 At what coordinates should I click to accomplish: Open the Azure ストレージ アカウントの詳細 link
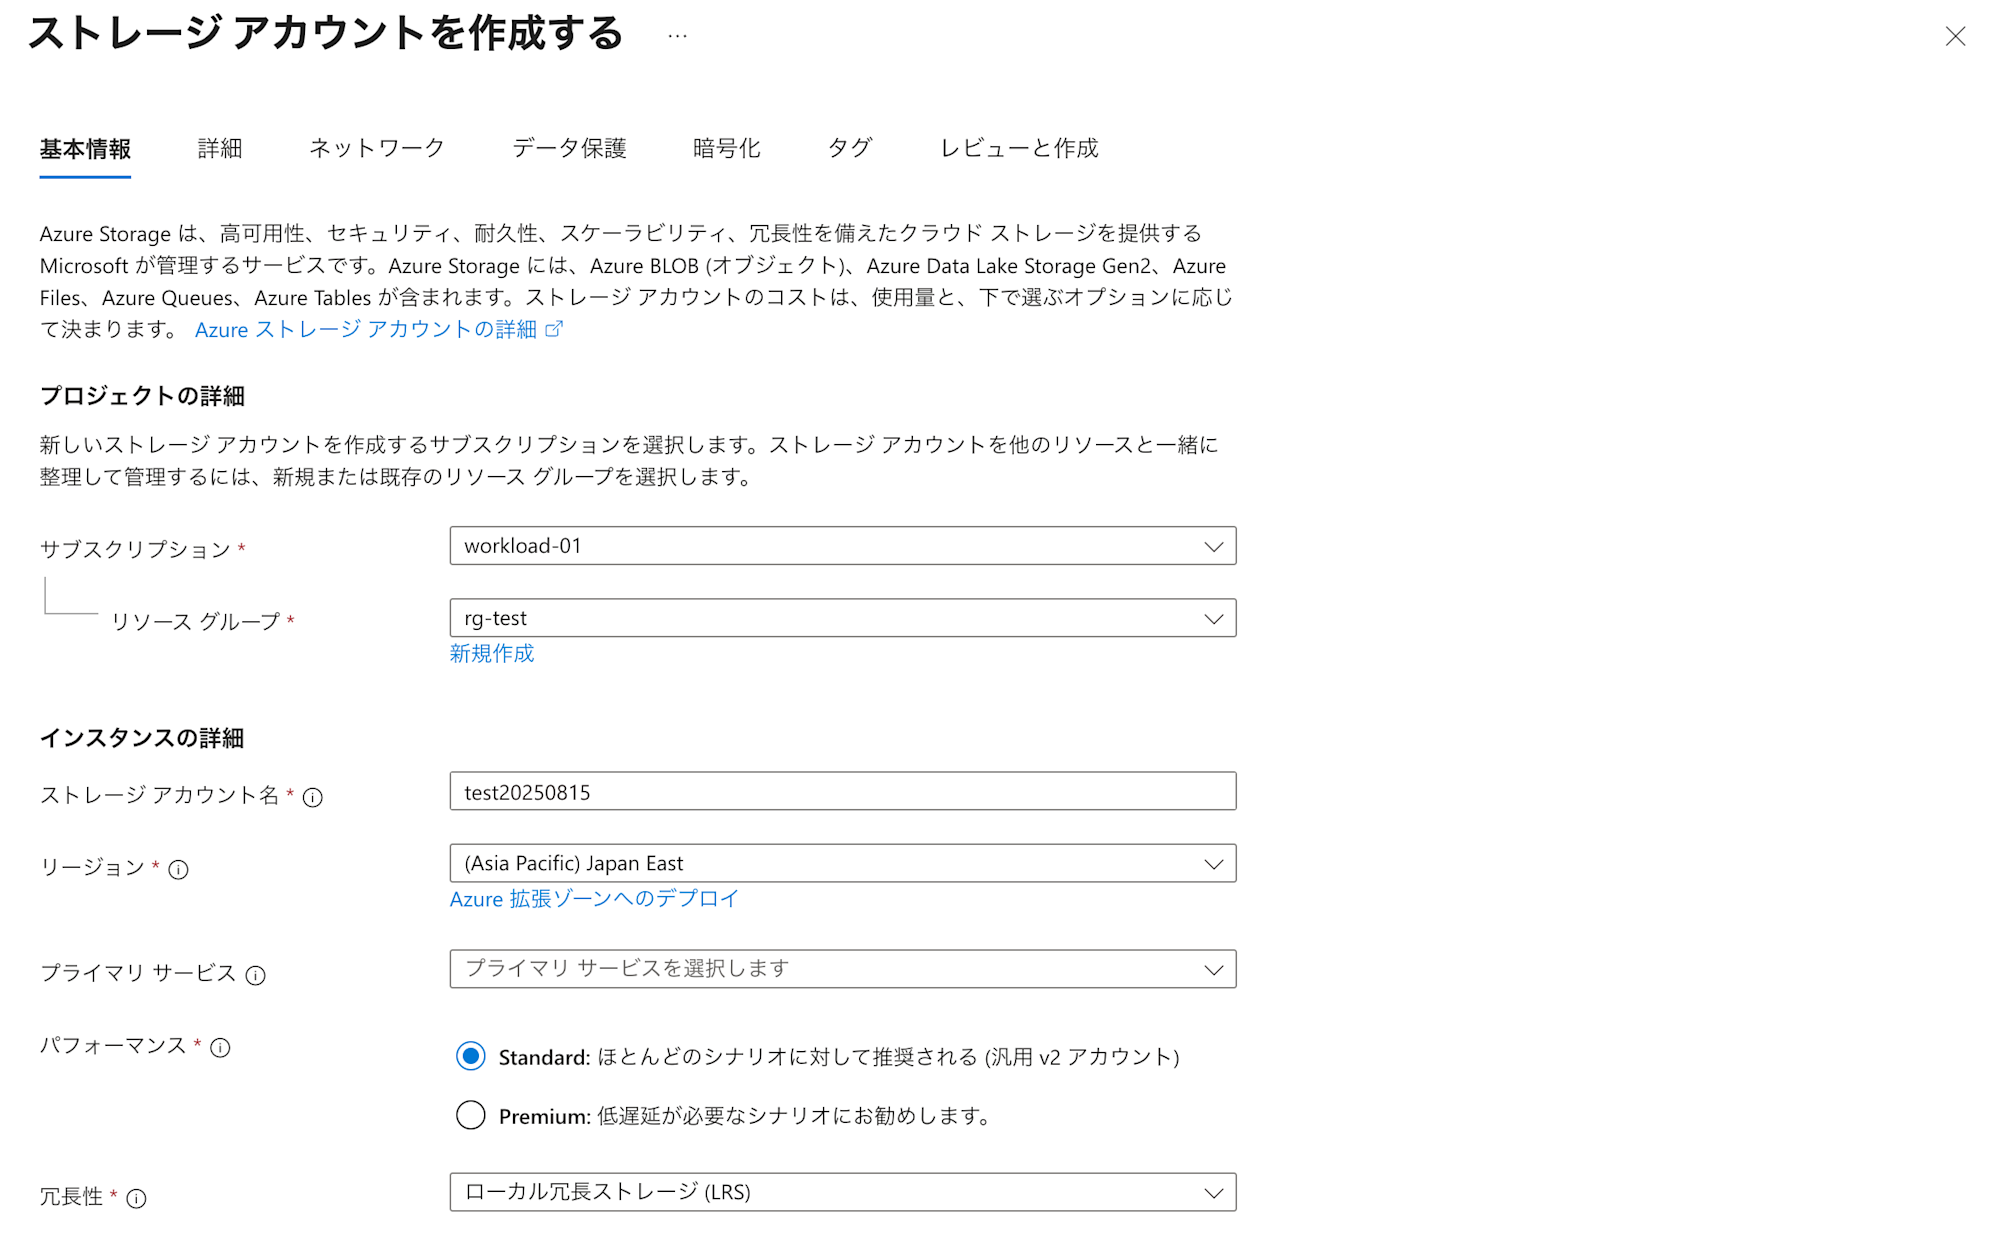[x=366, y=329]
